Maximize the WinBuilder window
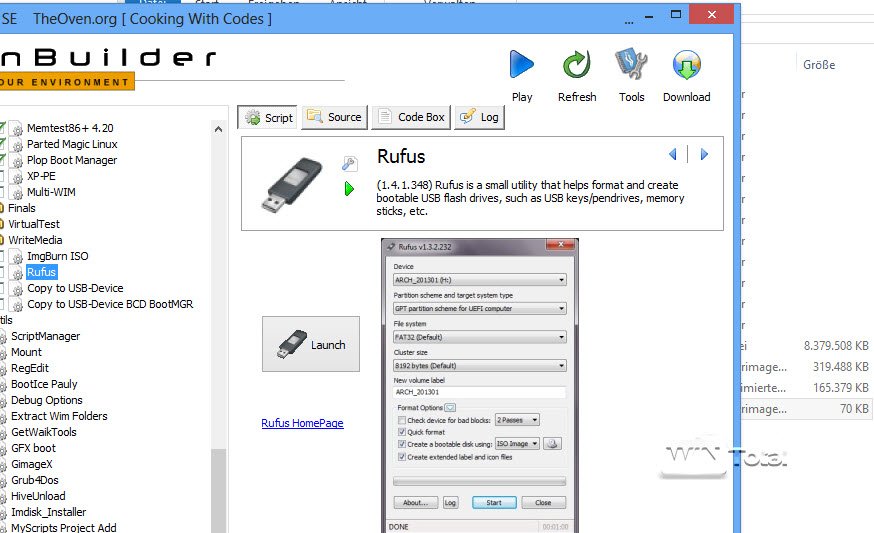874x533 pixels. (676, 14)
